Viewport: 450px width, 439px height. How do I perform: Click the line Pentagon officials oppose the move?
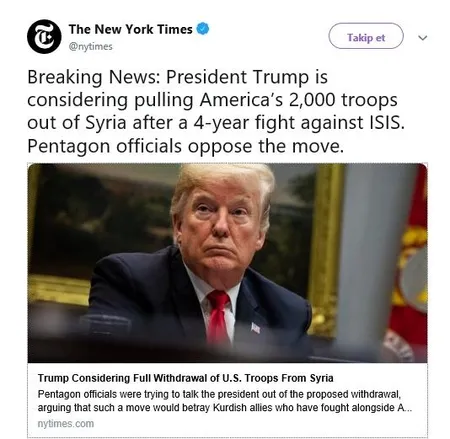point(185,146)
